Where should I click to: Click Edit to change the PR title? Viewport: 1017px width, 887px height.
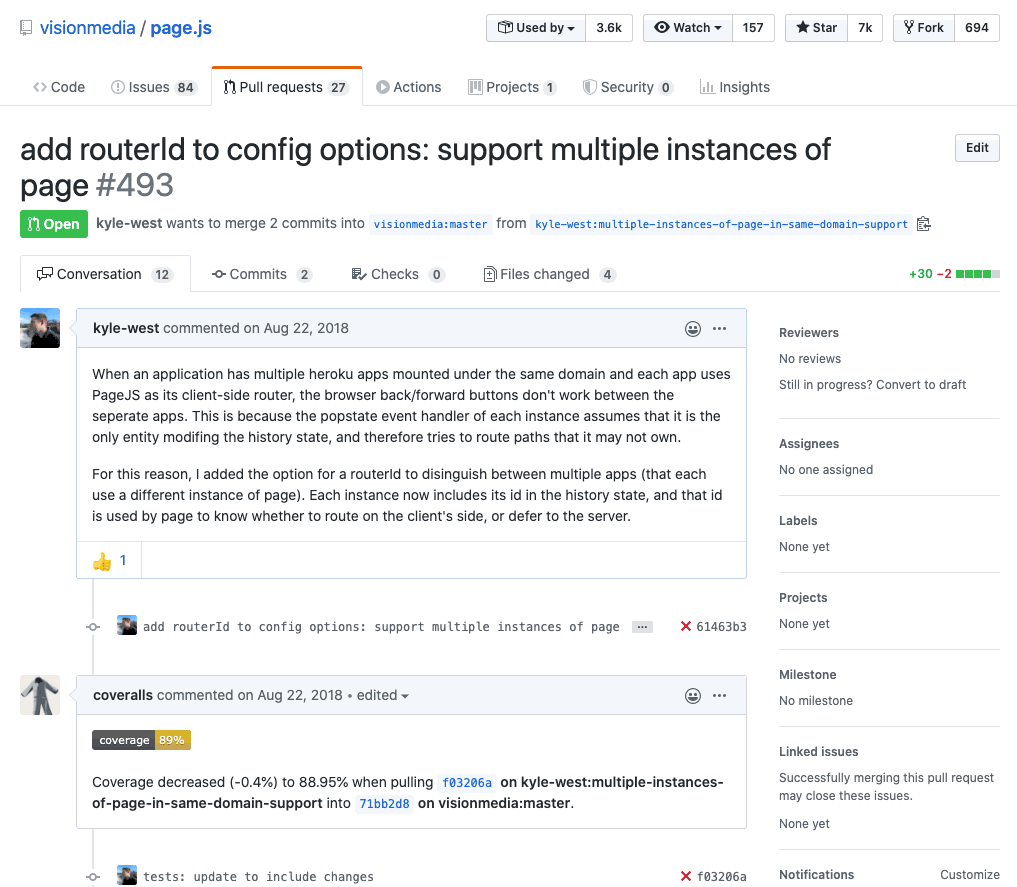pyautogui.click(x=977, y=148)
